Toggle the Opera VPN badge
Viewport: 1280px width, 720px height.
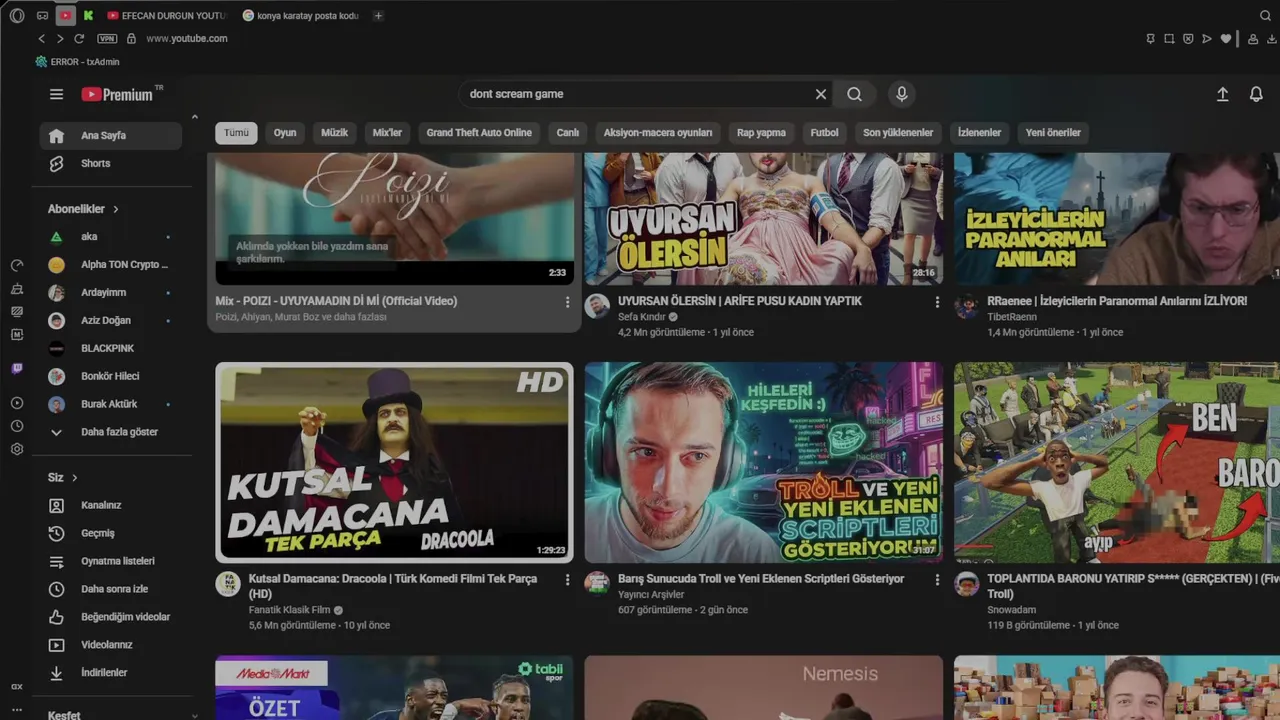click(x=107, y=38)
